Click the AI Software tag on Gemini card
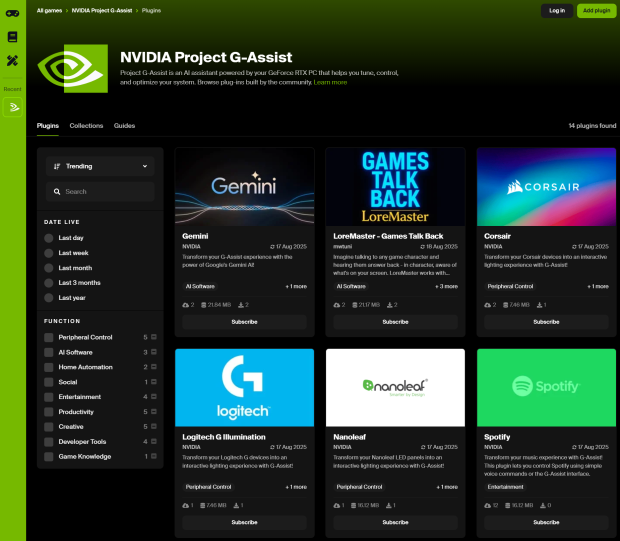Screen dimensions: 620x541 coord(200,286)
